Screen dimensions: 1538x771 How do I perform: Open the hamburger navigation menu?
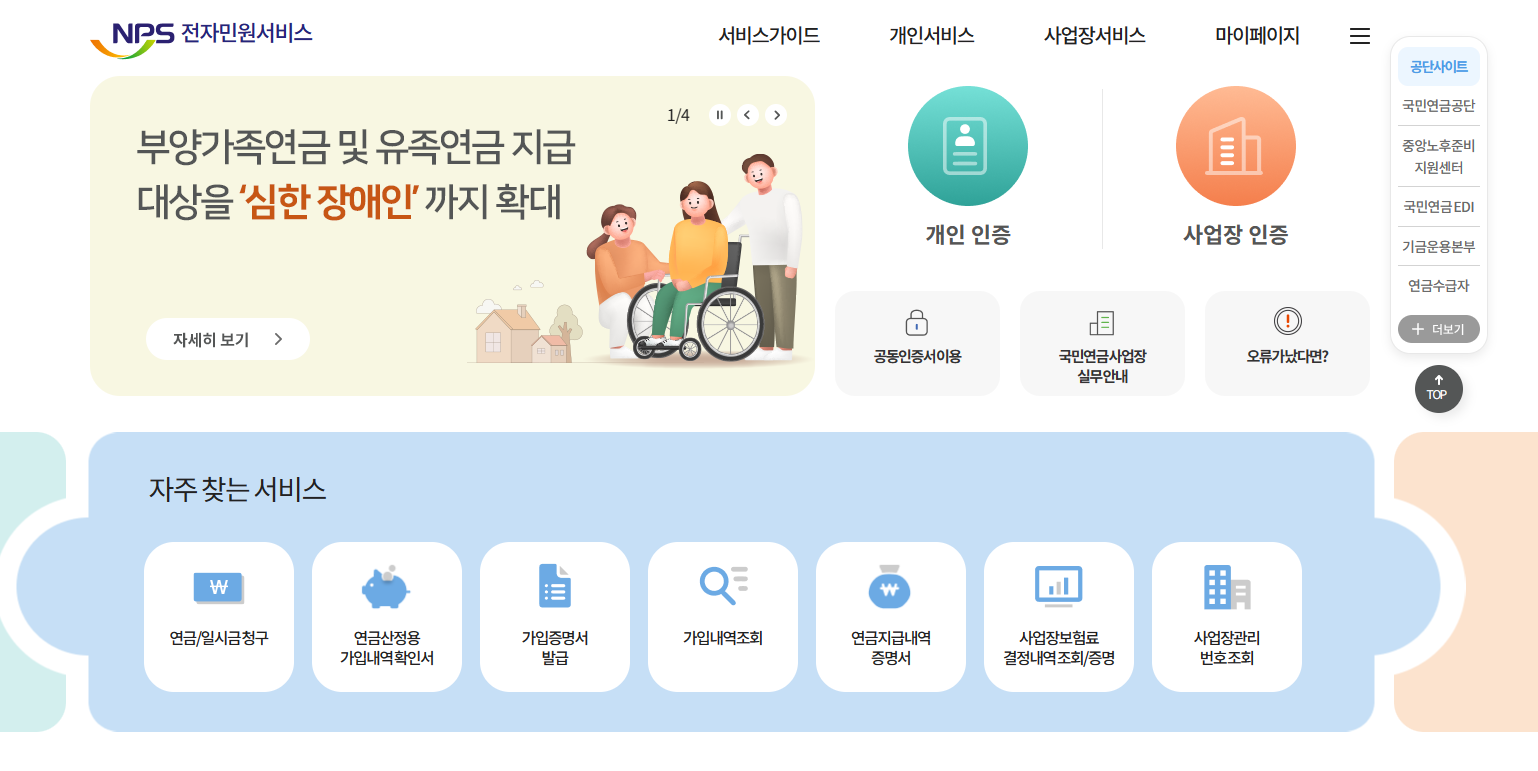click(x=1360, y=35)
